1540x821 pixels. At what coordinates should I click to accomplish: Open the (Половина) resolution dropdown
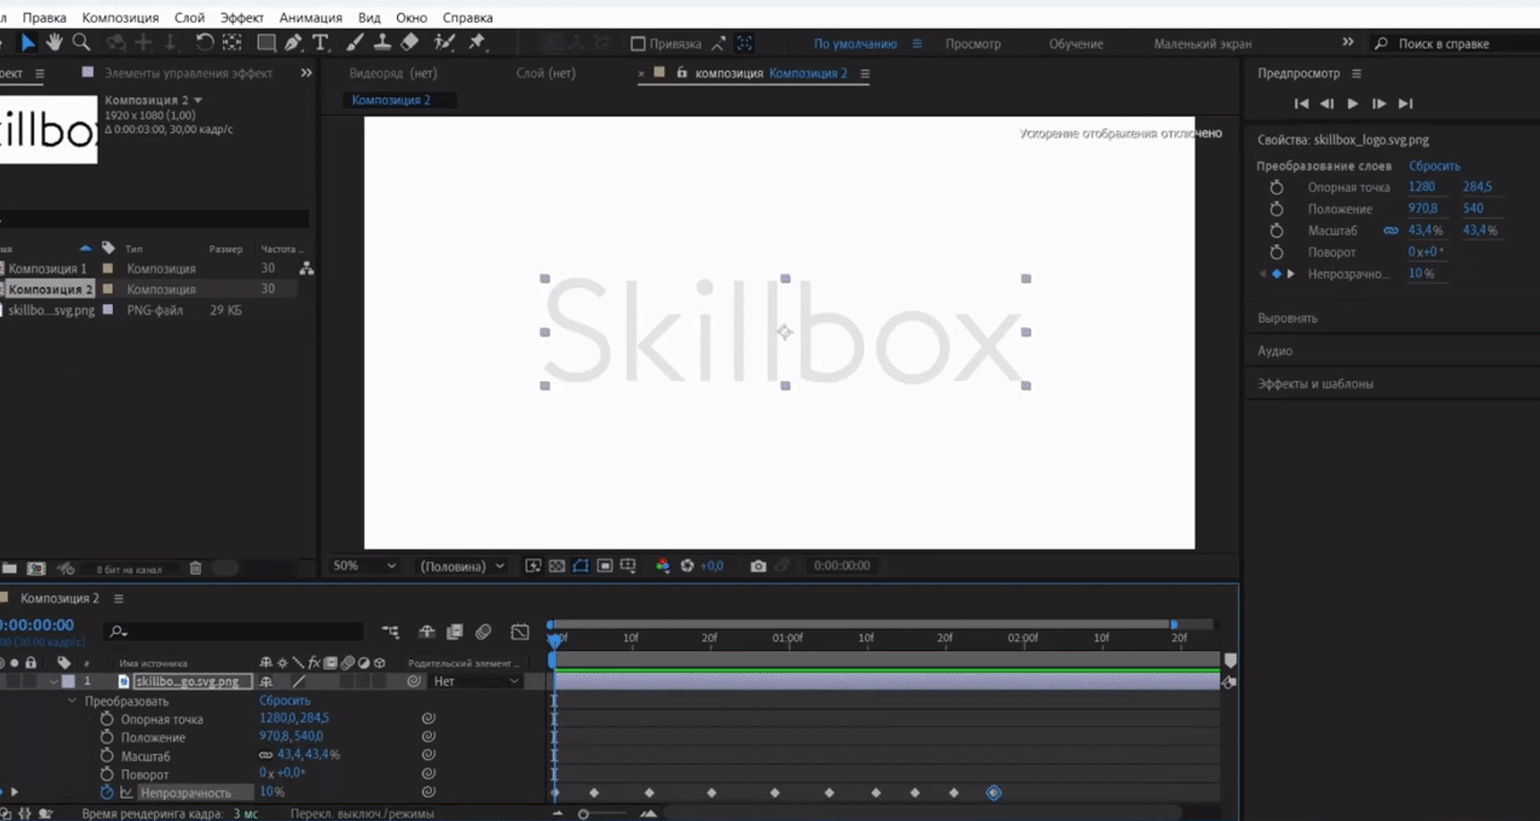coord(462,566)
